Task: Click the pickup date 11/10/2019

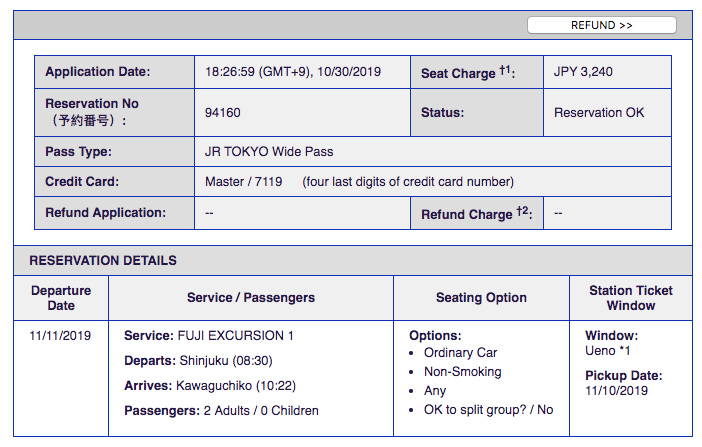Action: (616, 391)
